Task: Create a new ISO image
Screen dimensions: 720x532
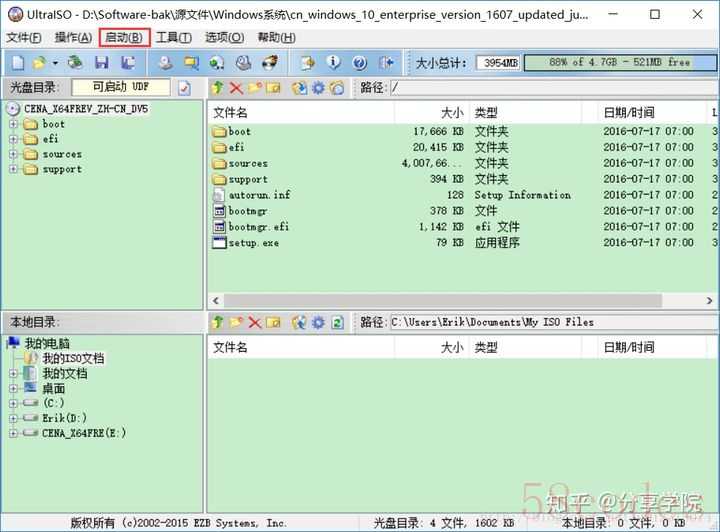Action: [17, 63]
